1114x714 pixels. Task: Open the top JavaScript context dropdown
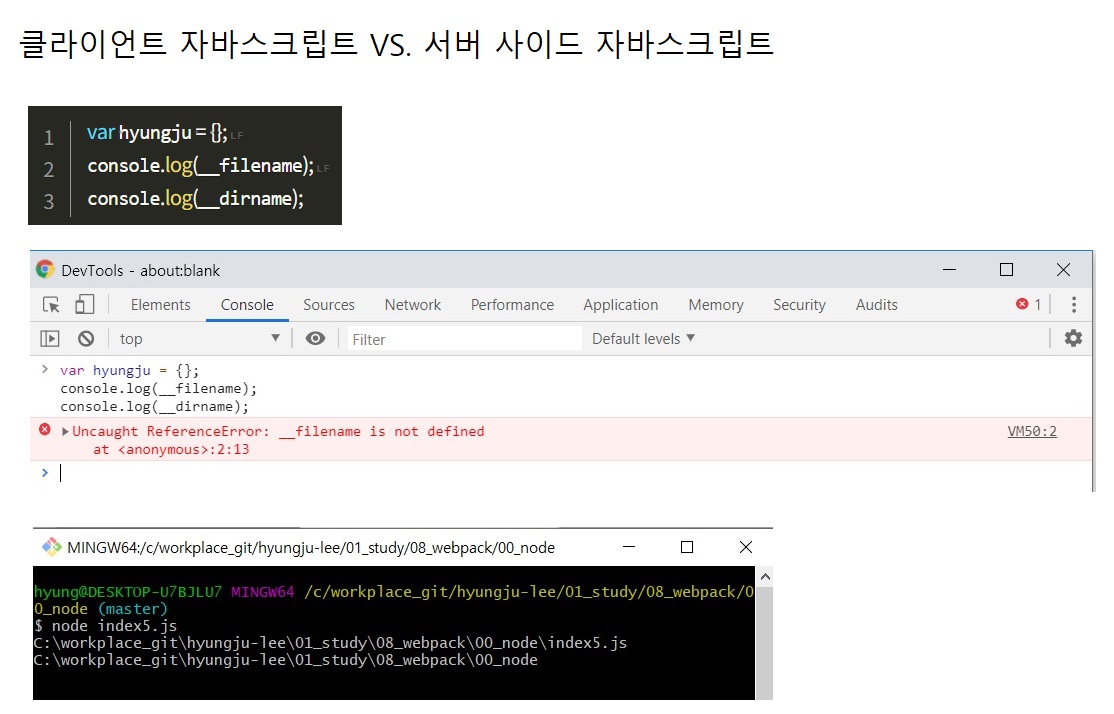click(x=200, y=339)
